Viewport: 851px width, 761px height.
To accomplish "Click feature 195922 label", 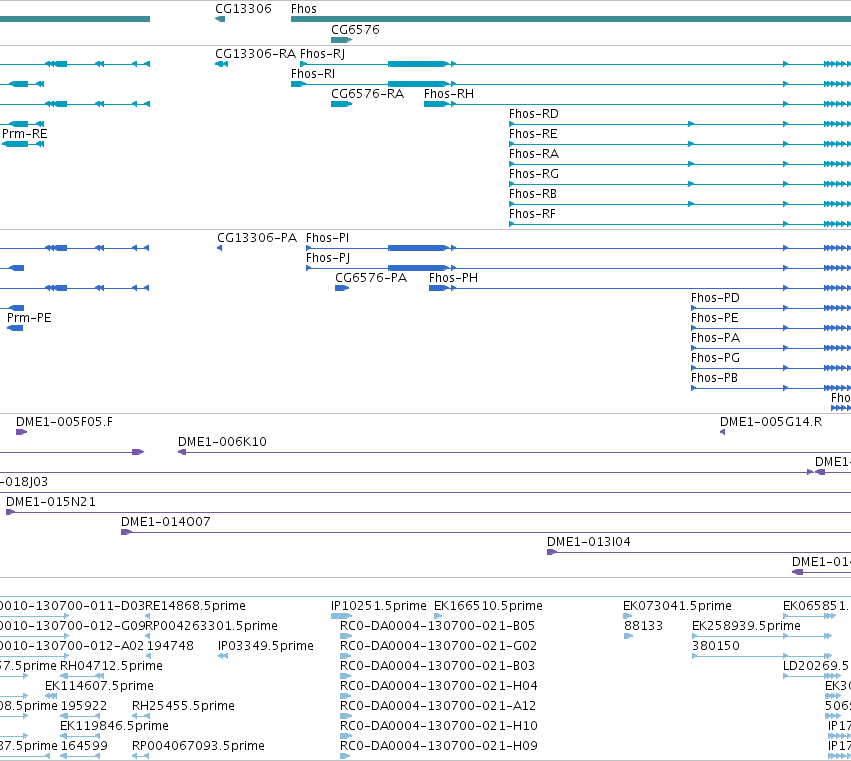I will click(84, 706).
